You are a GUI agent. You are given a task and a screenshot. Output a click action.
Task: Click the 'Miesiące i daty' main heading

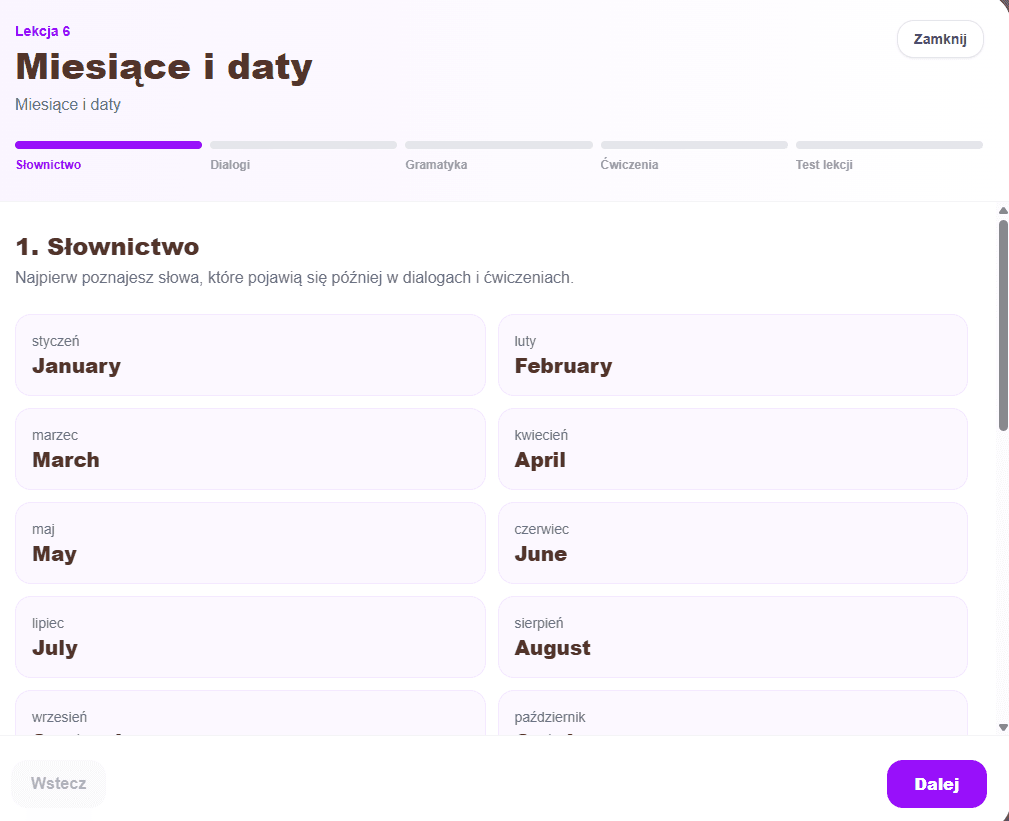(163, 67)
